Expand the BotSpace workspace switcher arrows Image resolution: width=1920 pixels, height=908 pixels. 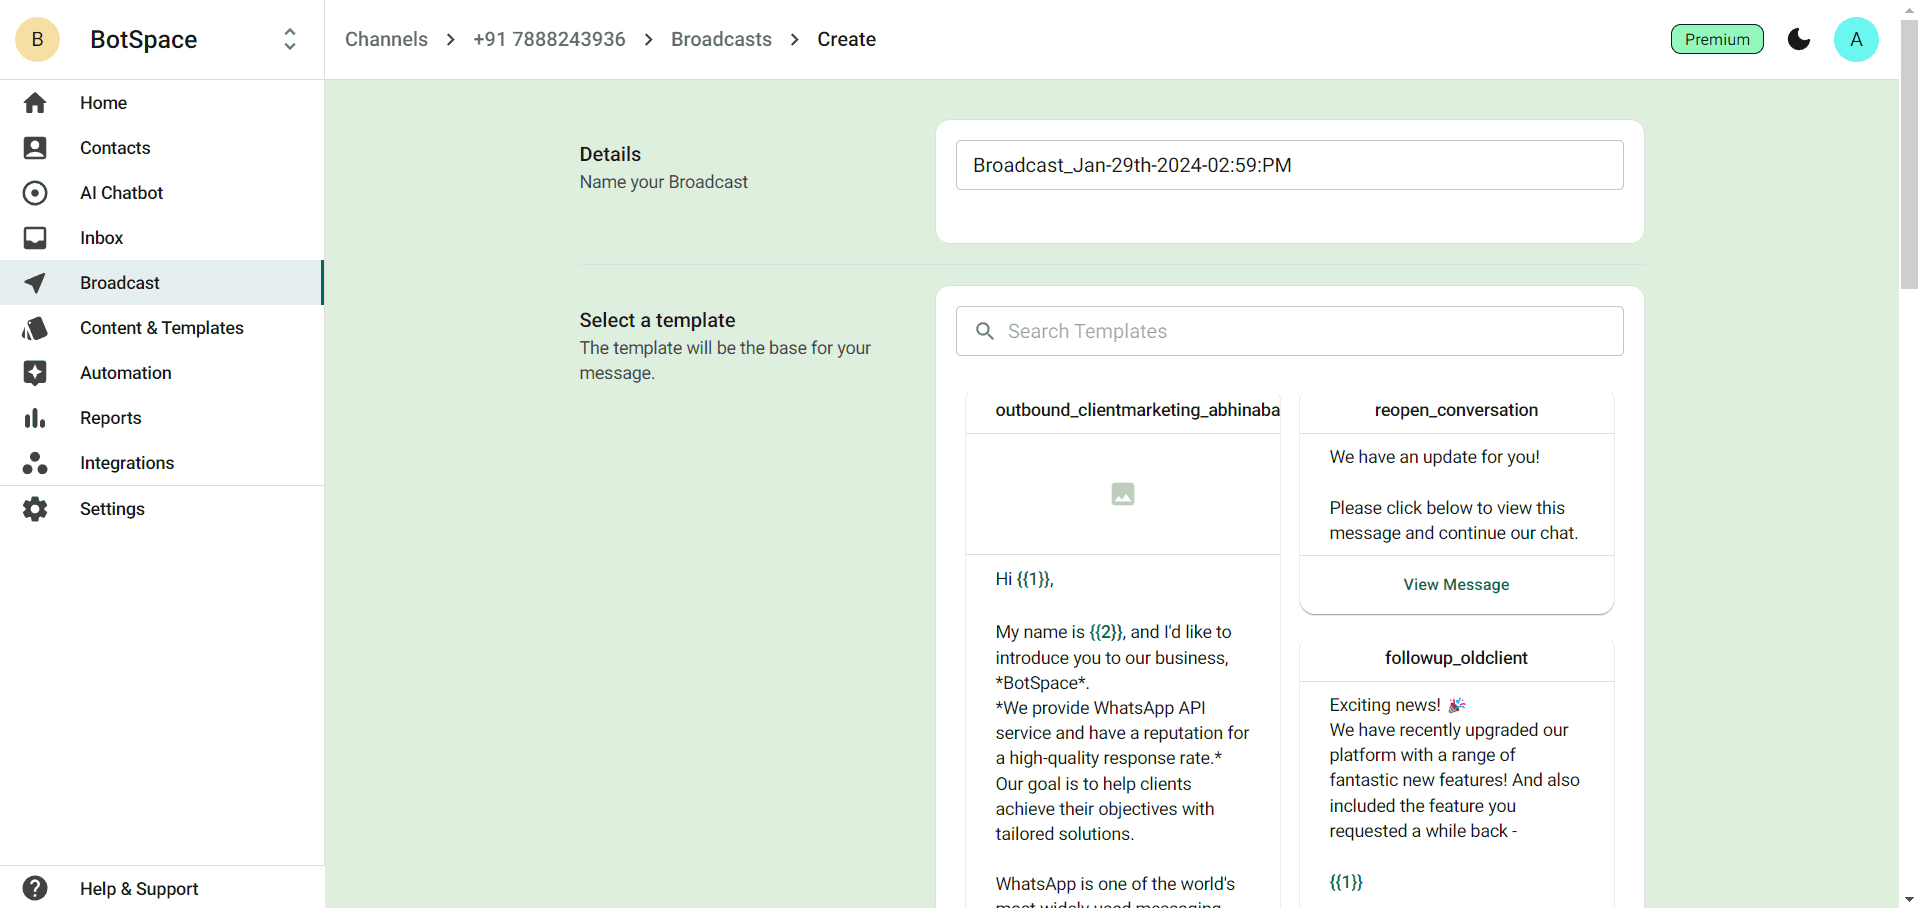[x=290, y=39]
